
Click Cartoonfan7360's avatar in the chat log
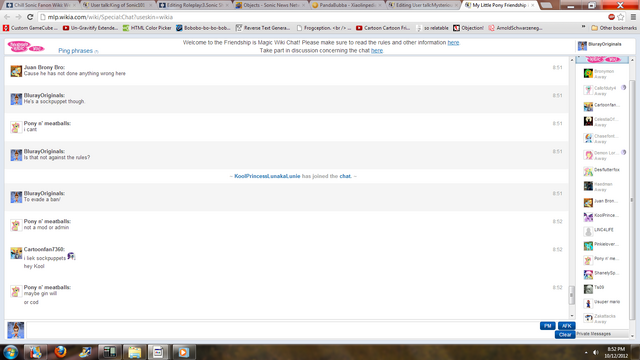[16, 253]
